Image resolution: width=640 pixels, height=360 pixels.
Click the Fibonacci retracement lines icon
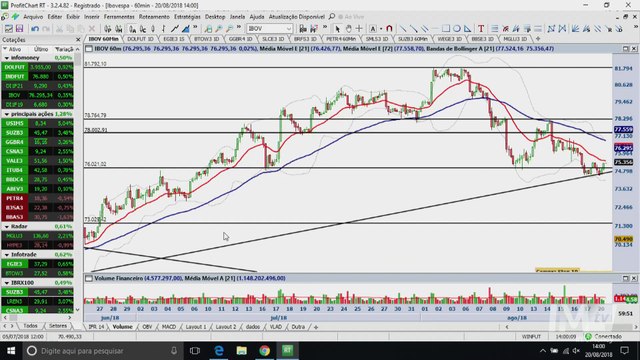tap(495, 29)
